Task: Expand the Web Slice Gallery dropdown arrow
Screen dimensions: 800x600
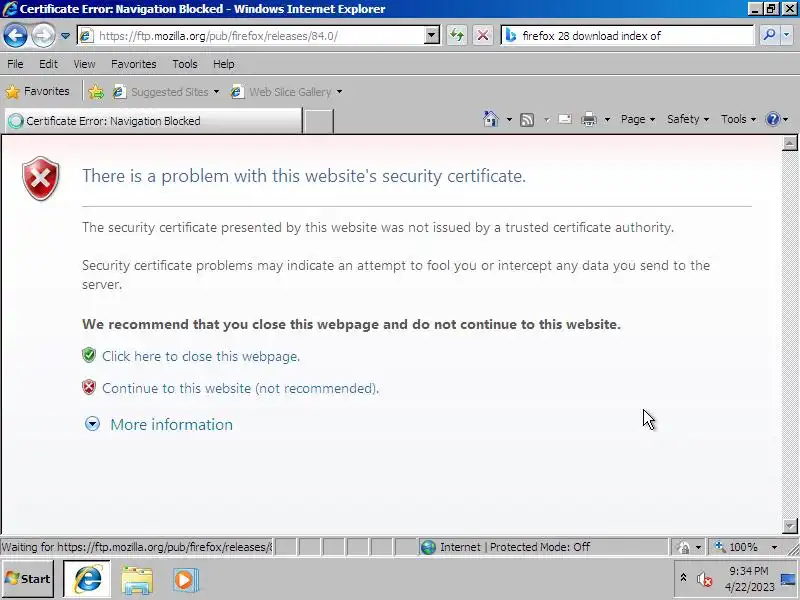Action: coord(339,92)
